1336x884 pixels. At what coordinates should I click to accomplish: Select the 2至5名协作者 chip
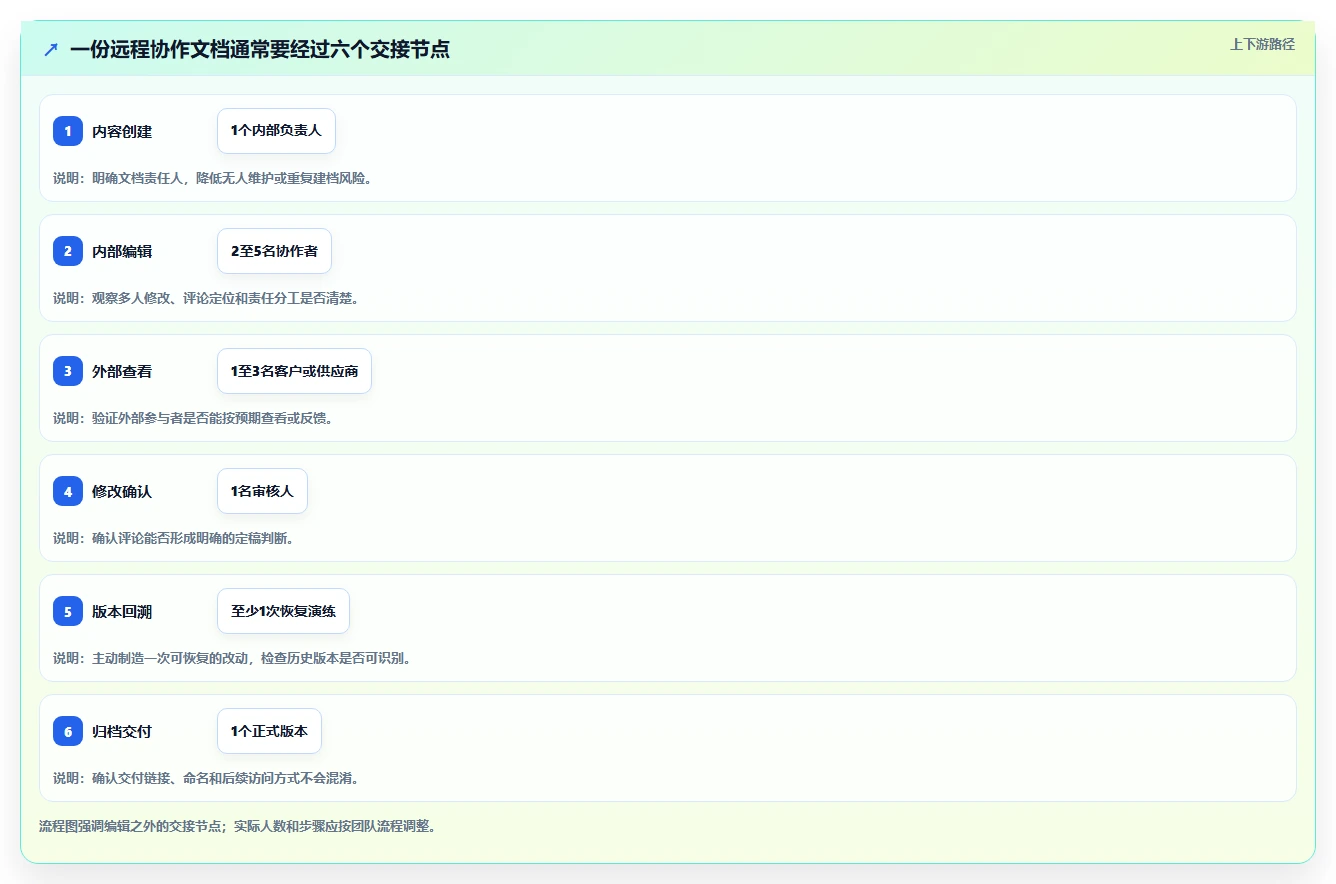(274, 251)
